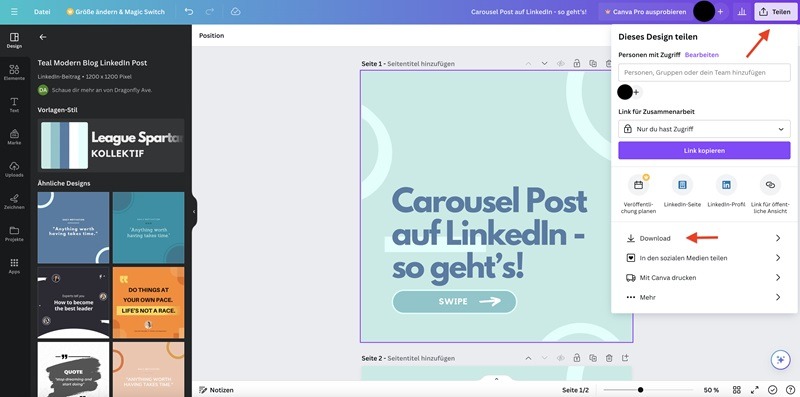Click SWIPE button on canvas
The image size is (800, 397).
coord(454,302)
